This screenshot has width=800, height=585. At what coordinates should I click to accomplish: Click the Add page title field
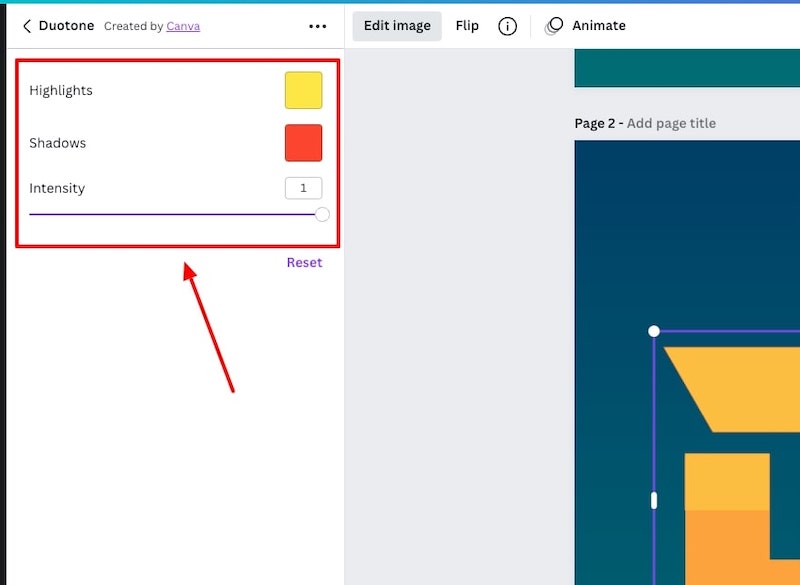[671, 123]
